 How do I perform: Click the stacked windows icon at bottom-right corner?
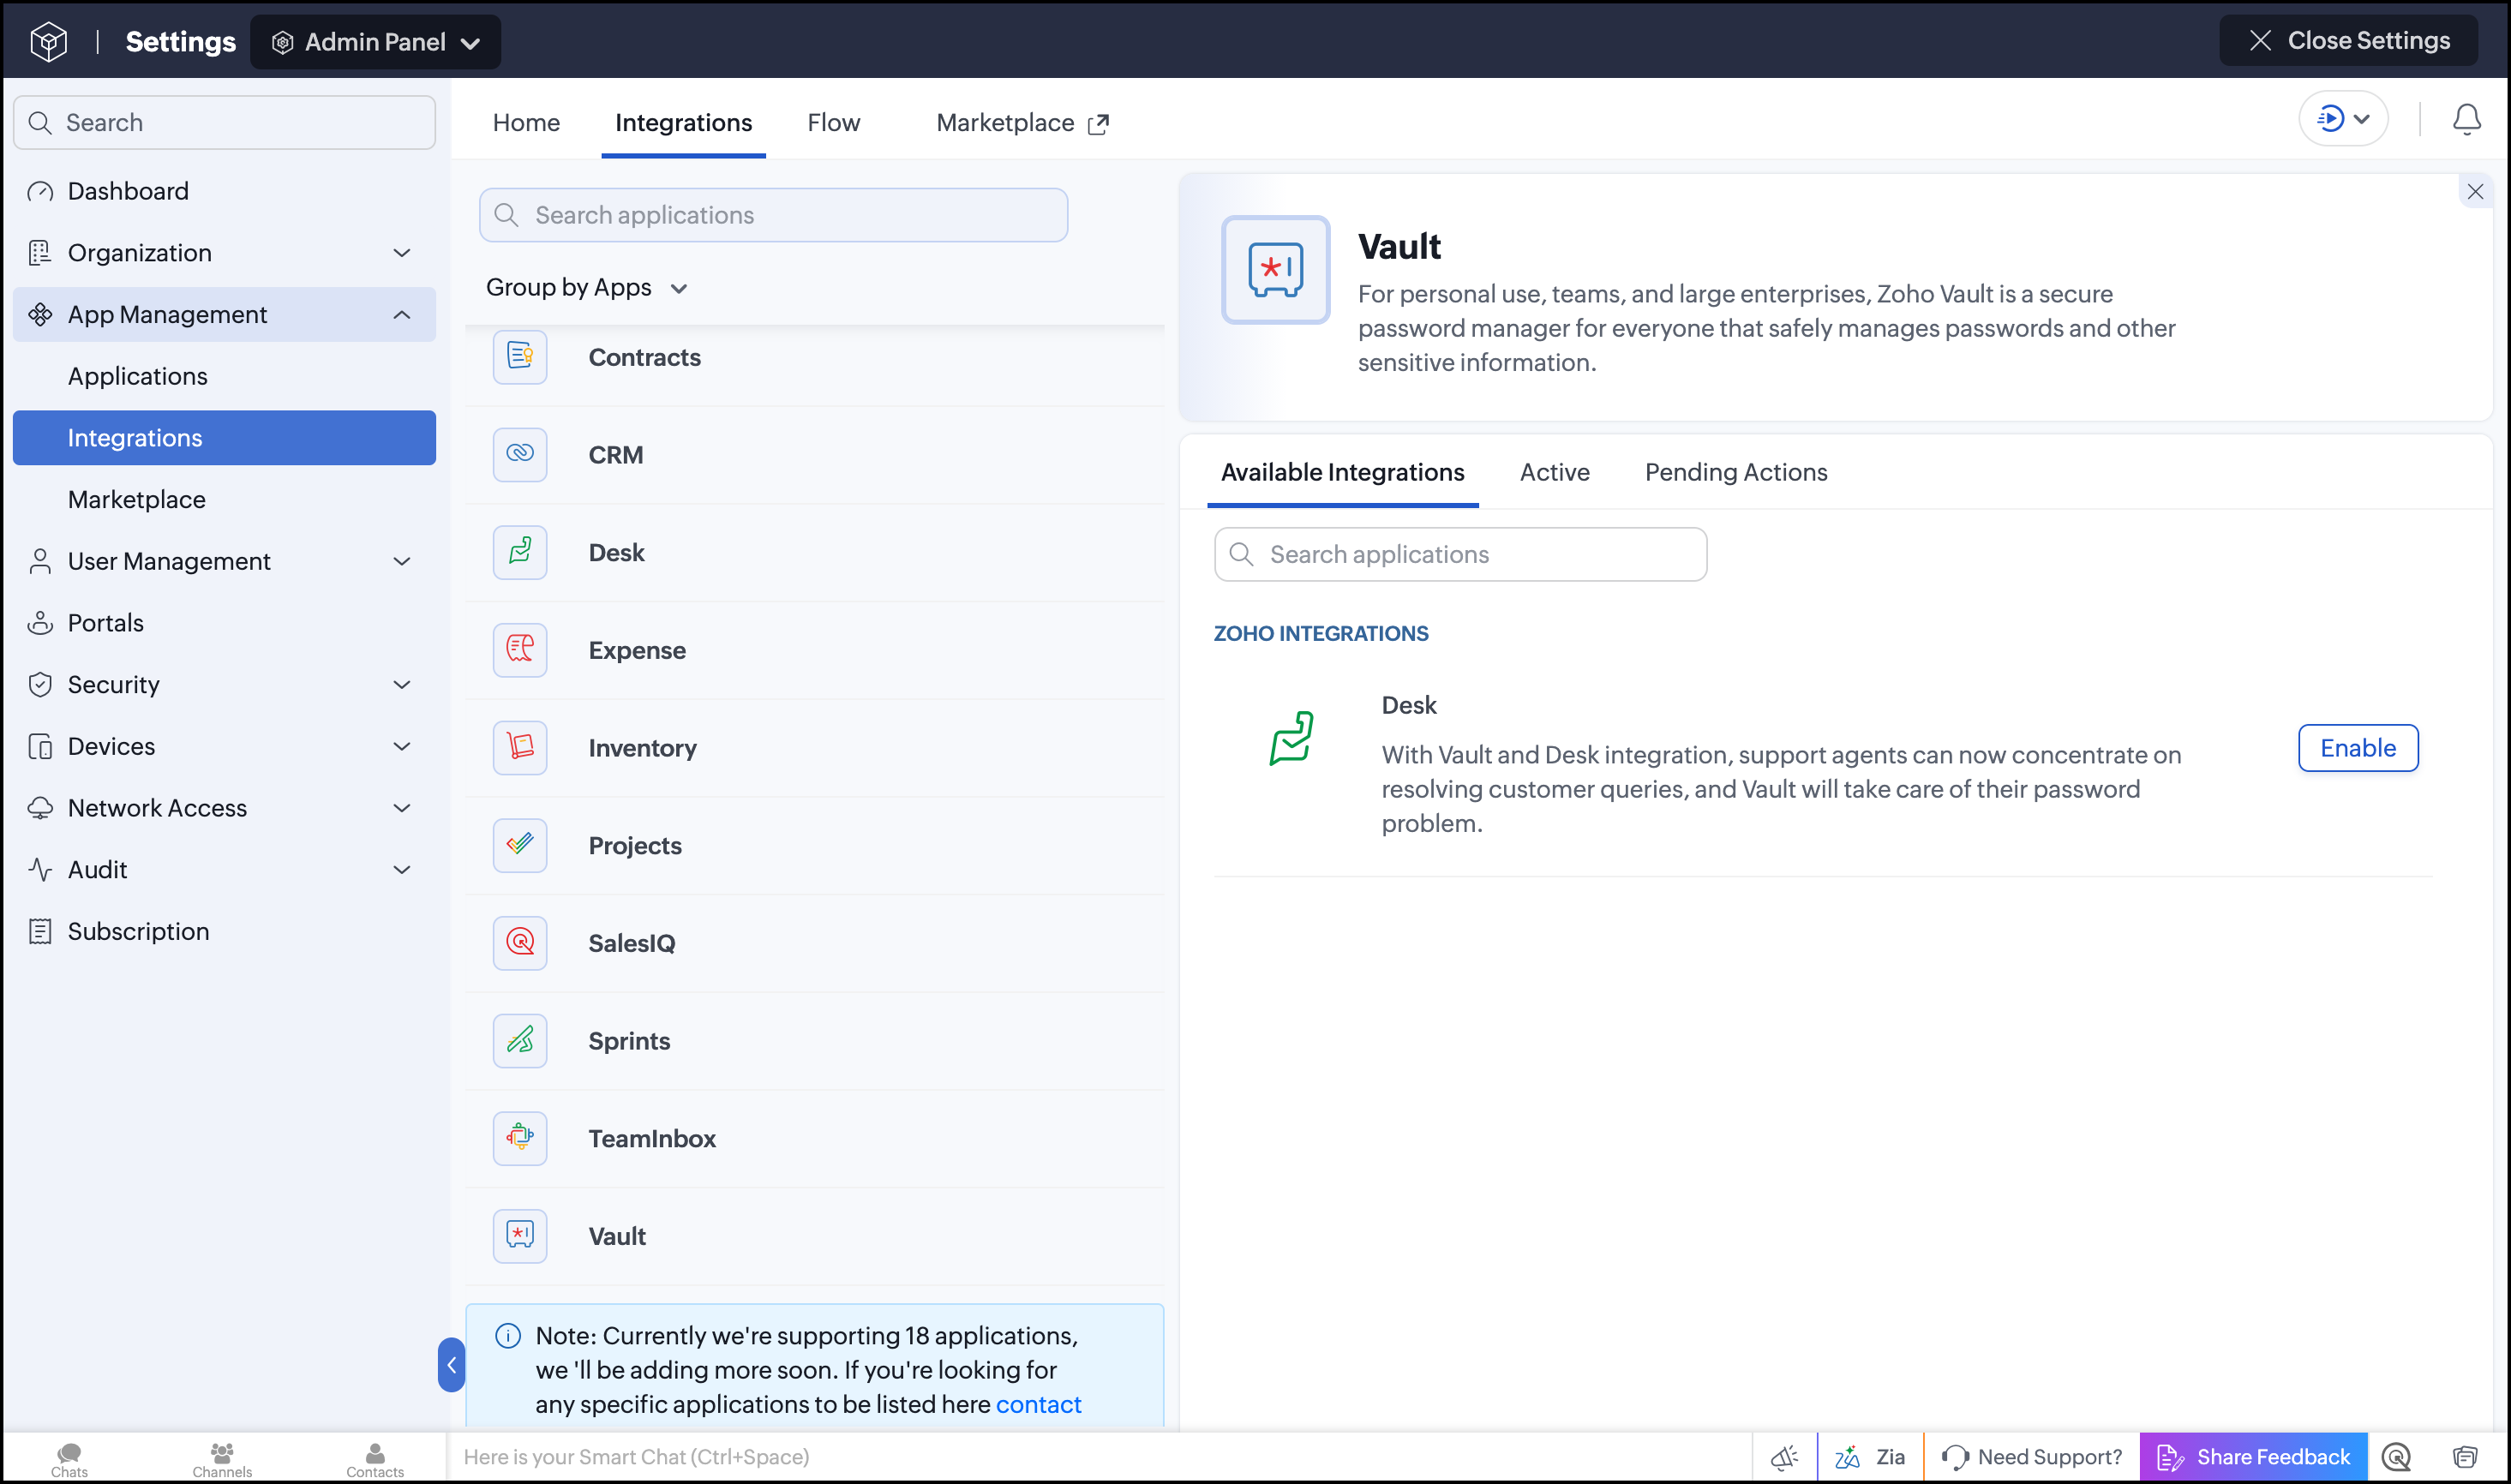[2465, 1457]
